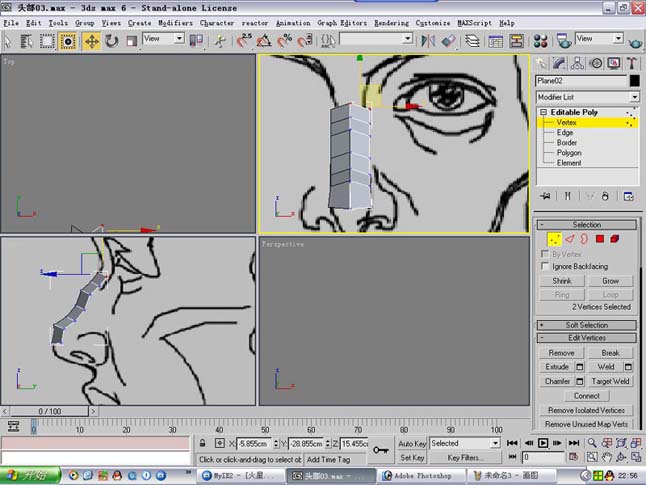Viewport: 646px width, 485px height.
Task: Click the Target Weld button
Action: [x=610, y=381]
